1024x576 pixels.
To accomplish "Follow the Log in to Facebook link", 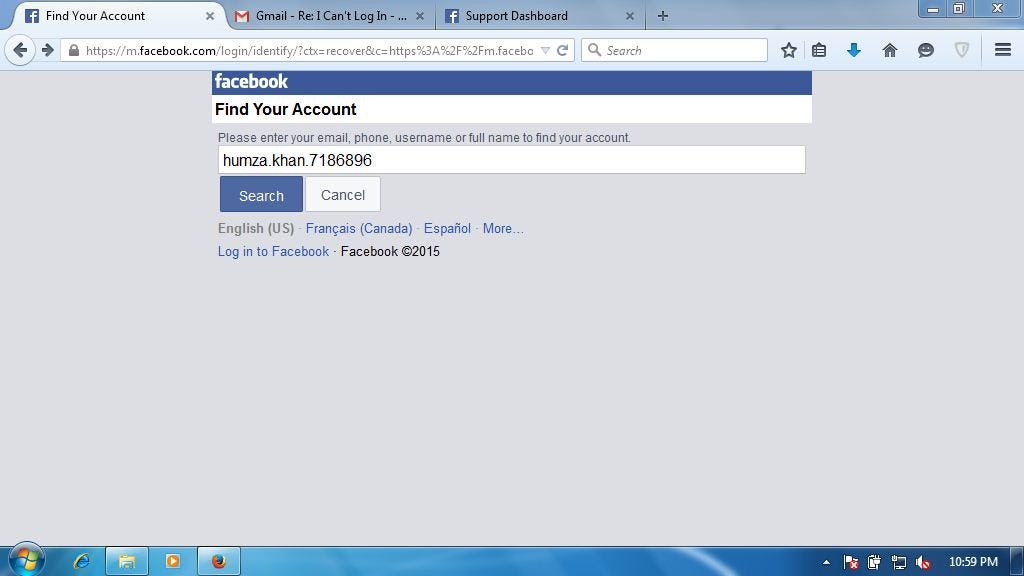I will tap(274, 251).
